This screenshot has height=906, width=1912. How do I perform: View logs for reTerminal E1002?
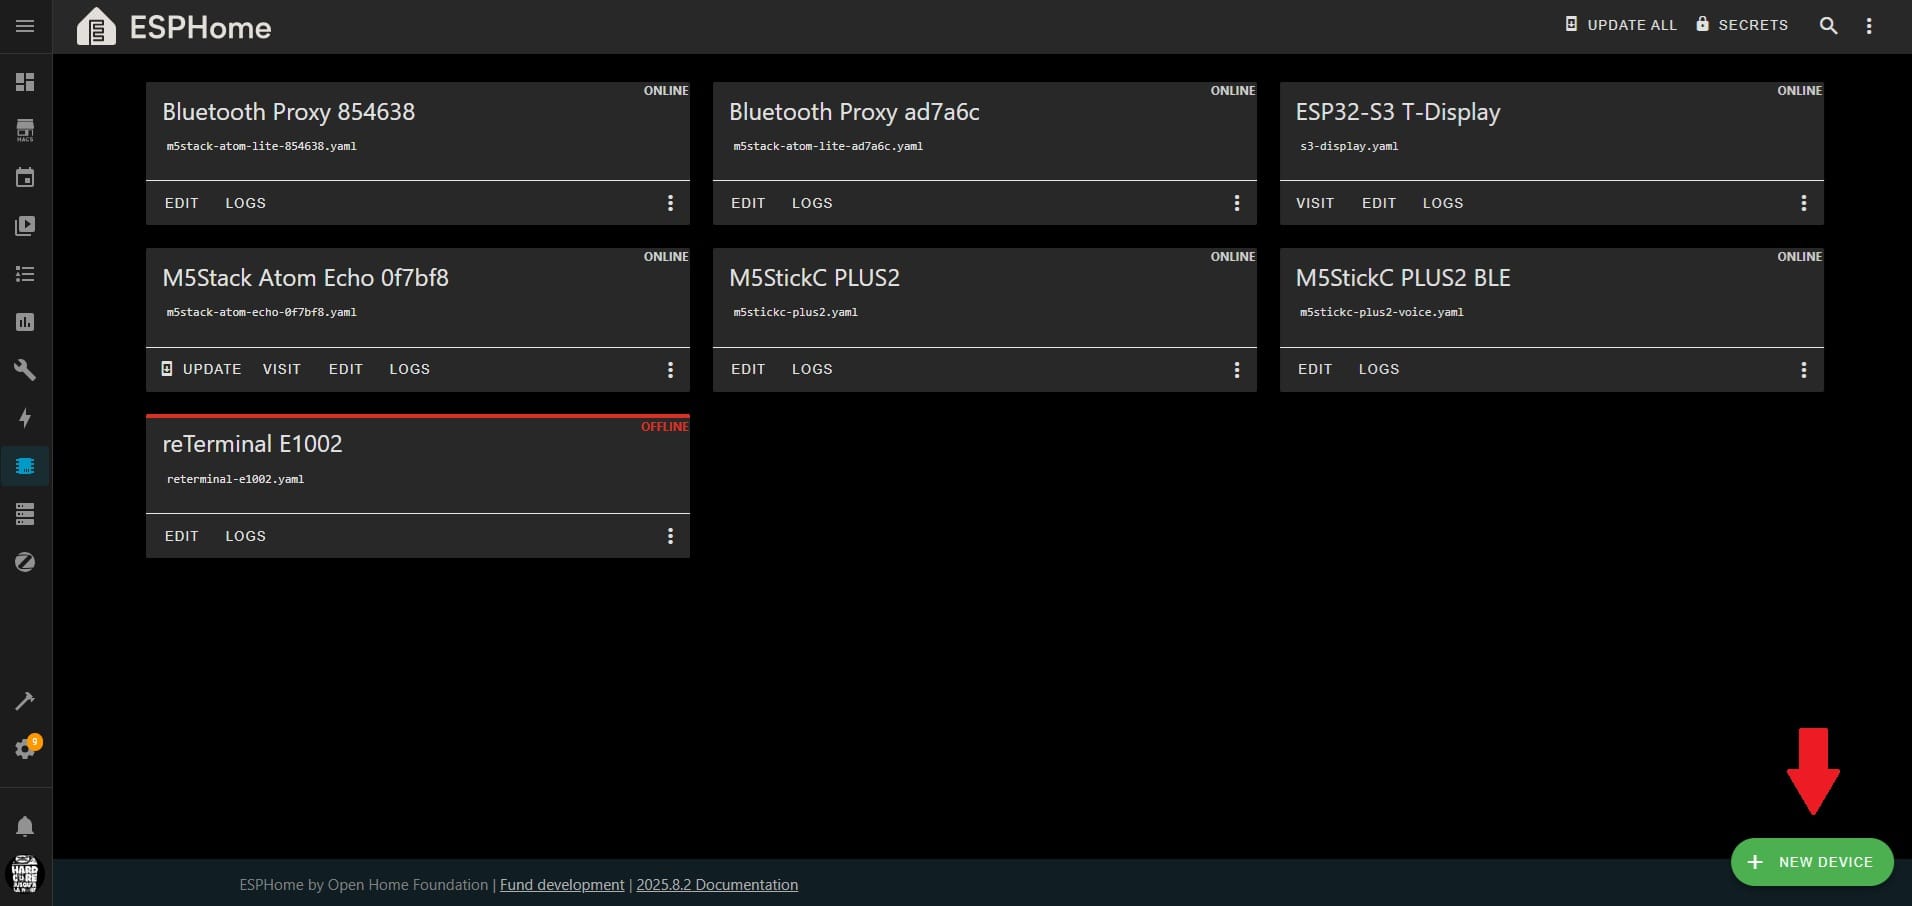tap(246, 536)
